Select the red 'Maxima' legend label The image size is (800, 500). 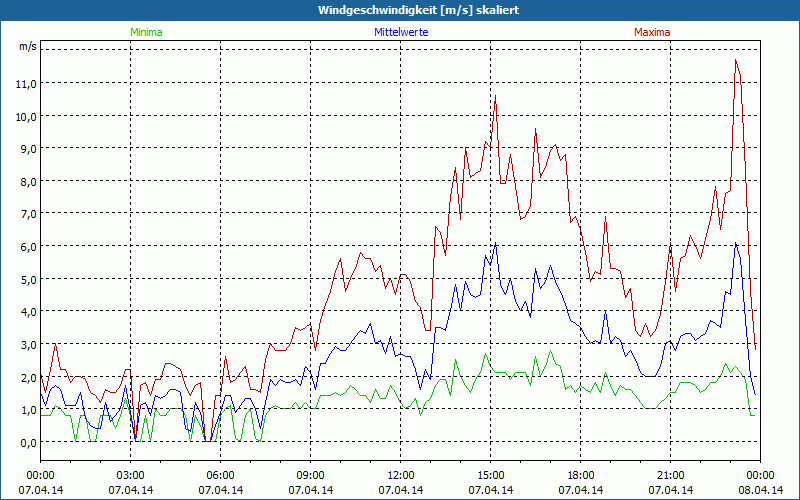(652, 32)
